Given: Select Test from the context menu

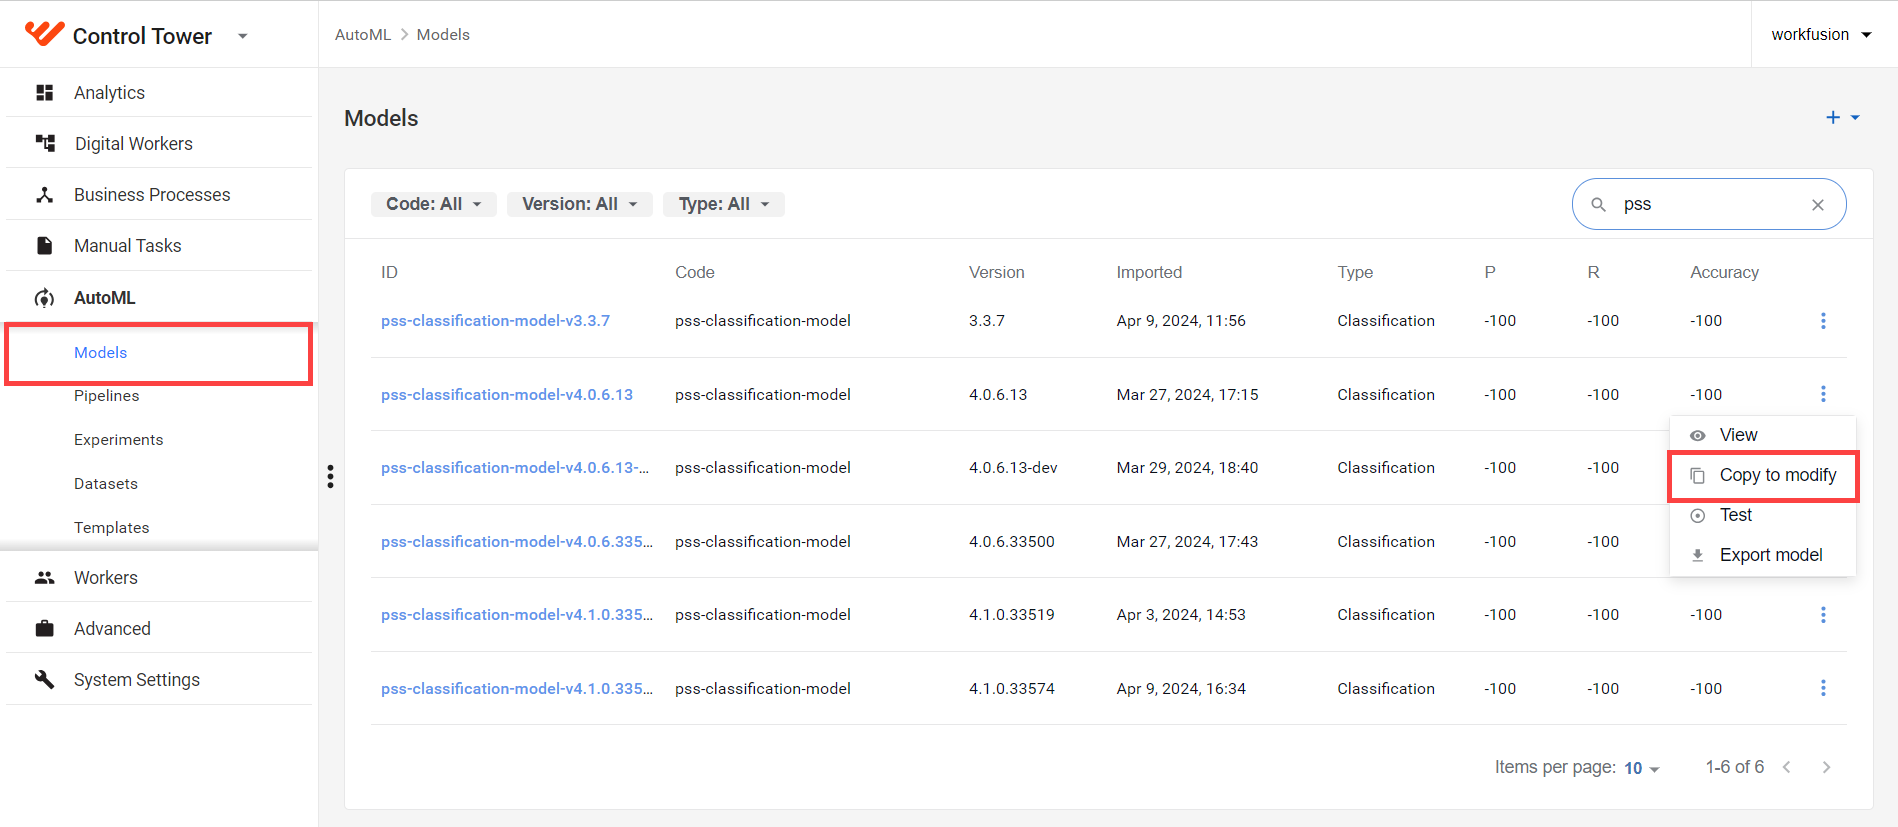Looking at the screenshot, I should tap(1763, 515).
